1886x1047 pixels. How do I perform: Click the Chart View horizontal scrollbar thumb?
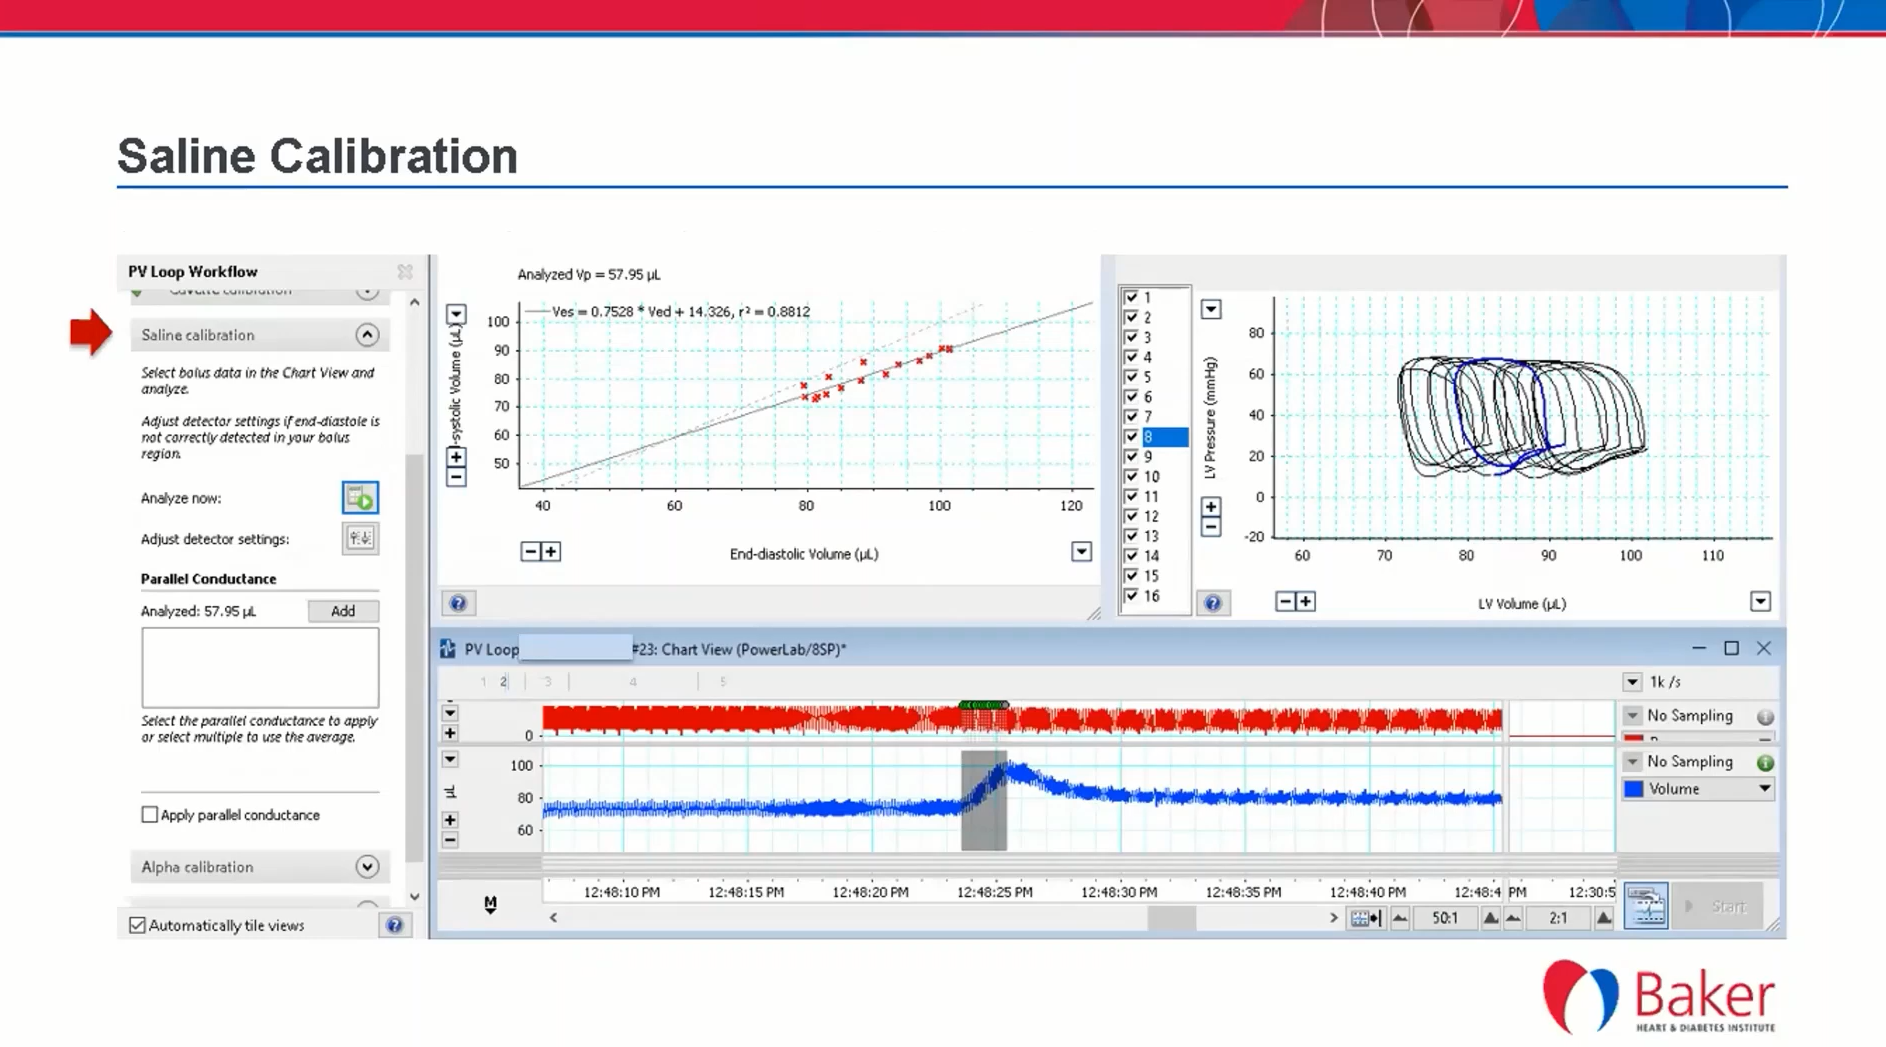pyautogui.click(x=1171, y=918)
